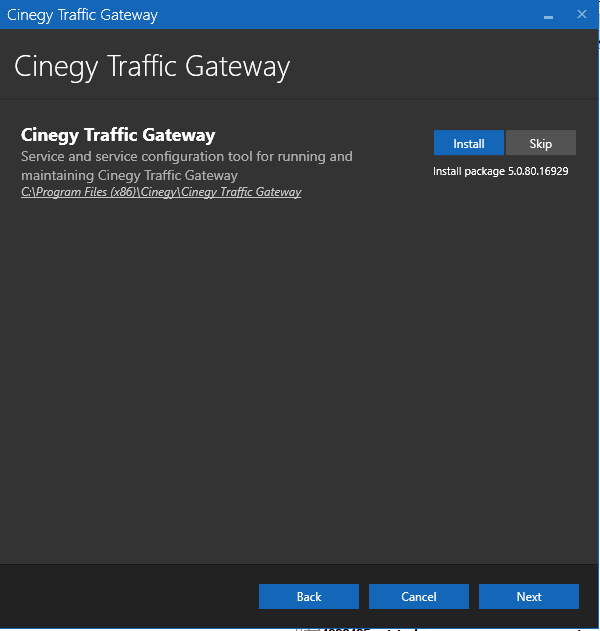Screen dimensions: 600x631
Task: Cancel the installation wizard
Action: 419,596
